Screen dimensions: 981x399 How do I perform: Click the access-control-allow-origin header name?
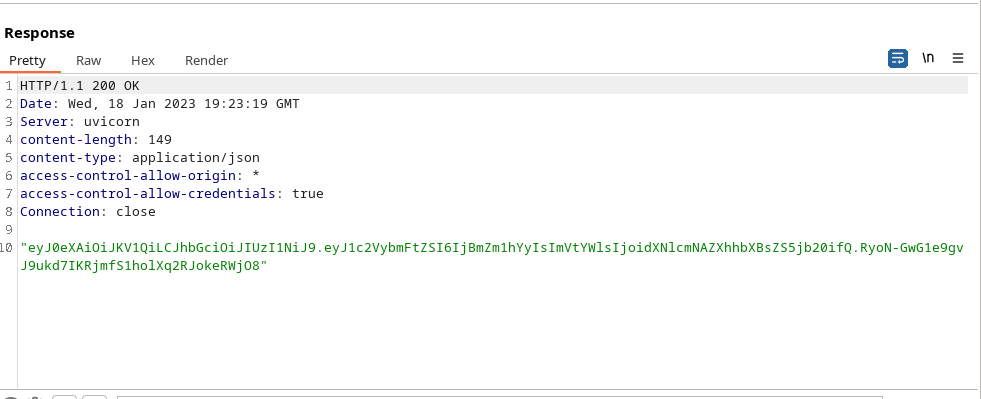point(128,176)
